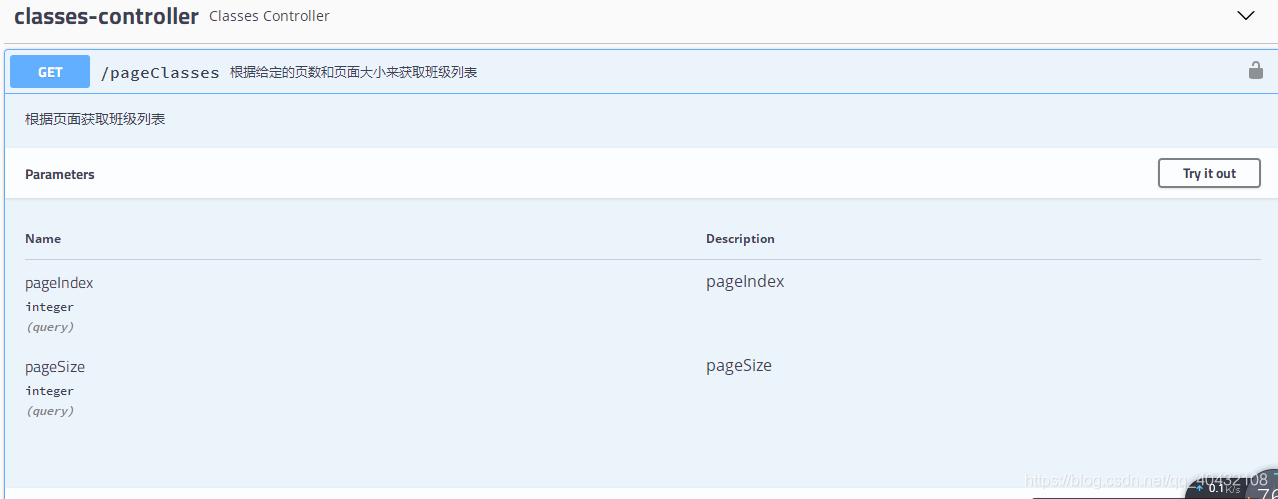Image resolution: width=1278 pixels, height=499 pixels.
Task: Click the GET method badge
Action: 50,72
